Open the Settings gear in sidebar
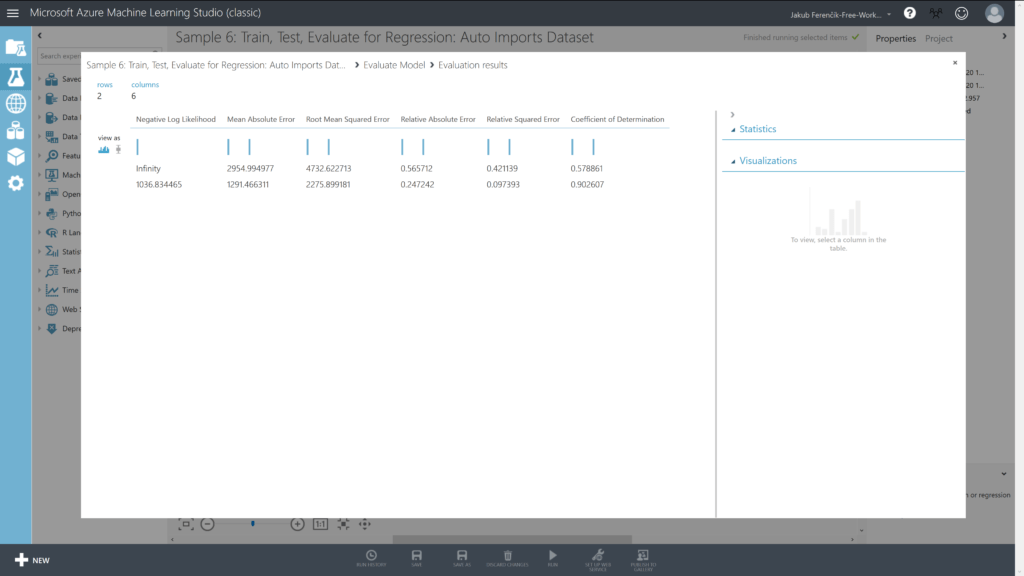This screenshot has height=576, width=1024. 15,183
